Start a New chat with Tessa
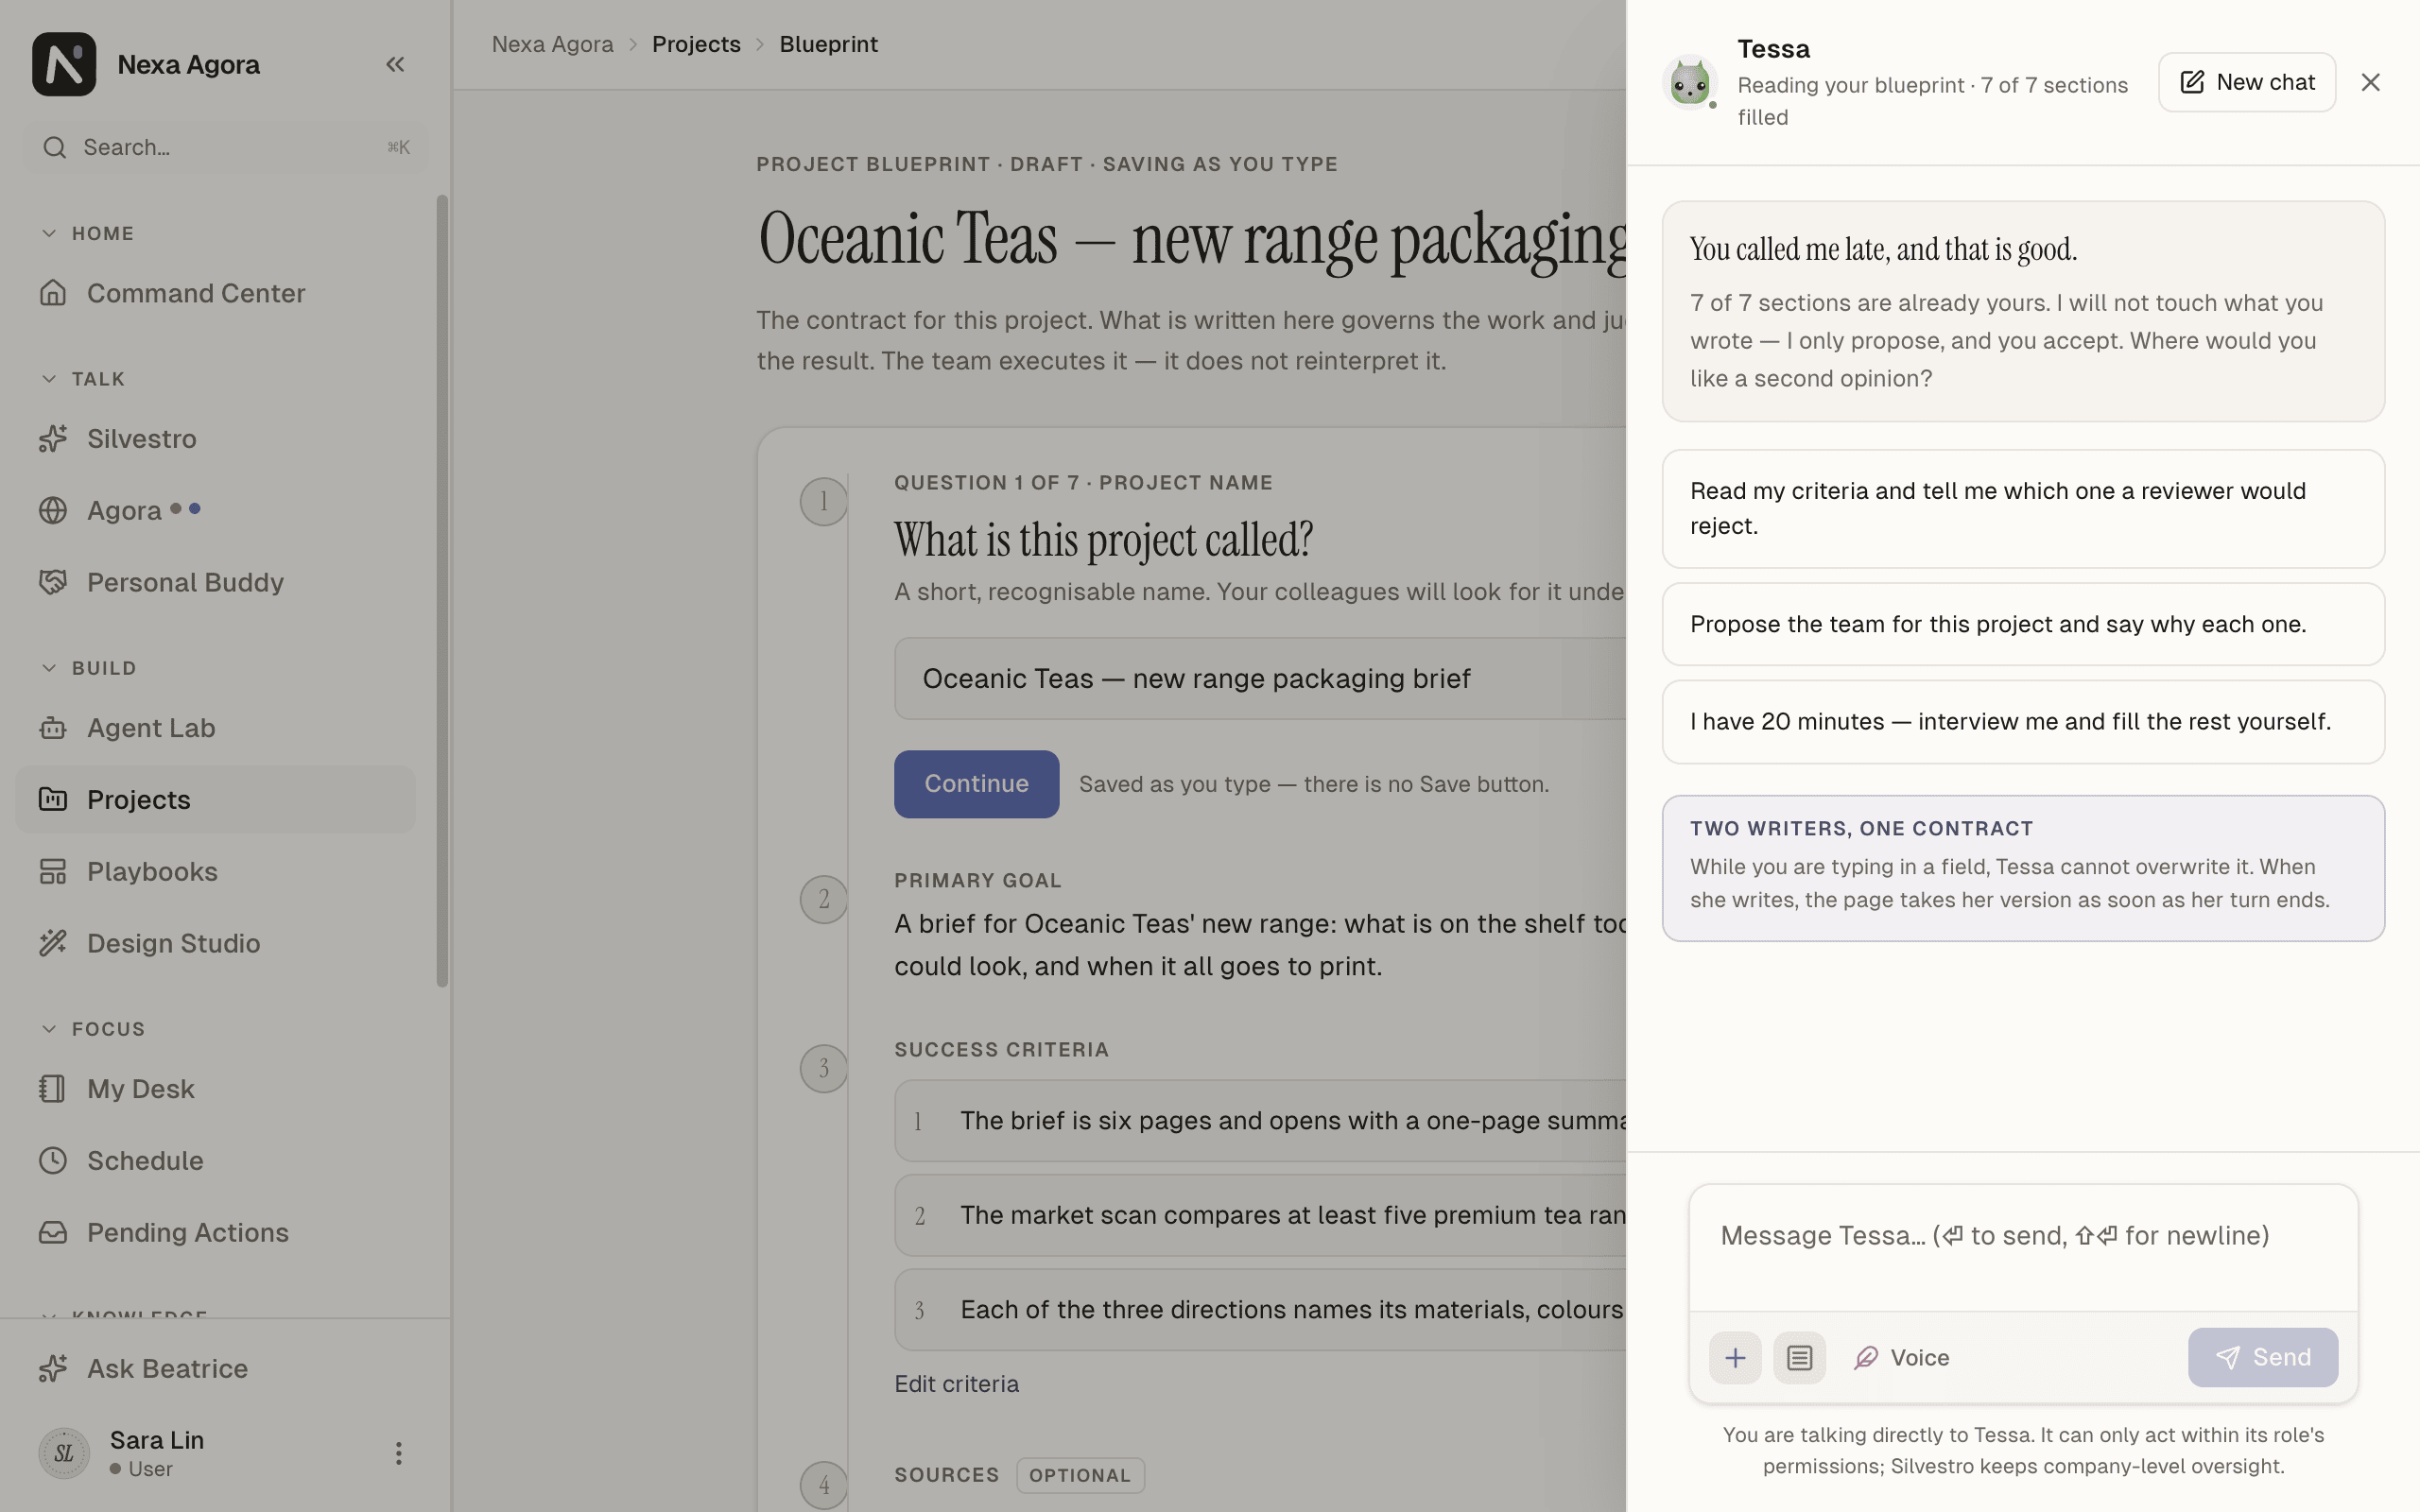Screen dimensions: 2420x1512 [2246, 83]
